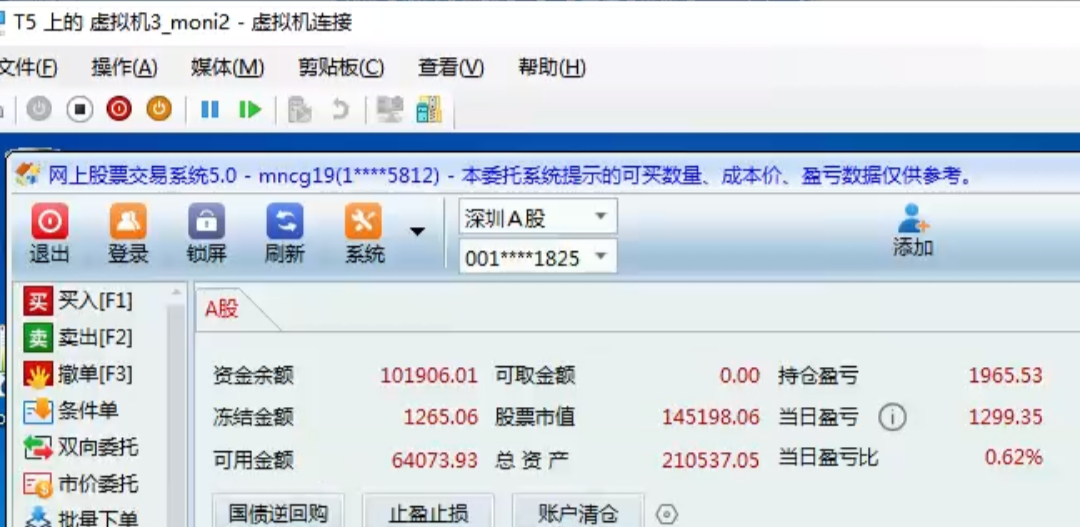Click the 持仓盈亏 value 1965.53
The height and width of the screenshot is (527, 1080).
pos(1006,375)
